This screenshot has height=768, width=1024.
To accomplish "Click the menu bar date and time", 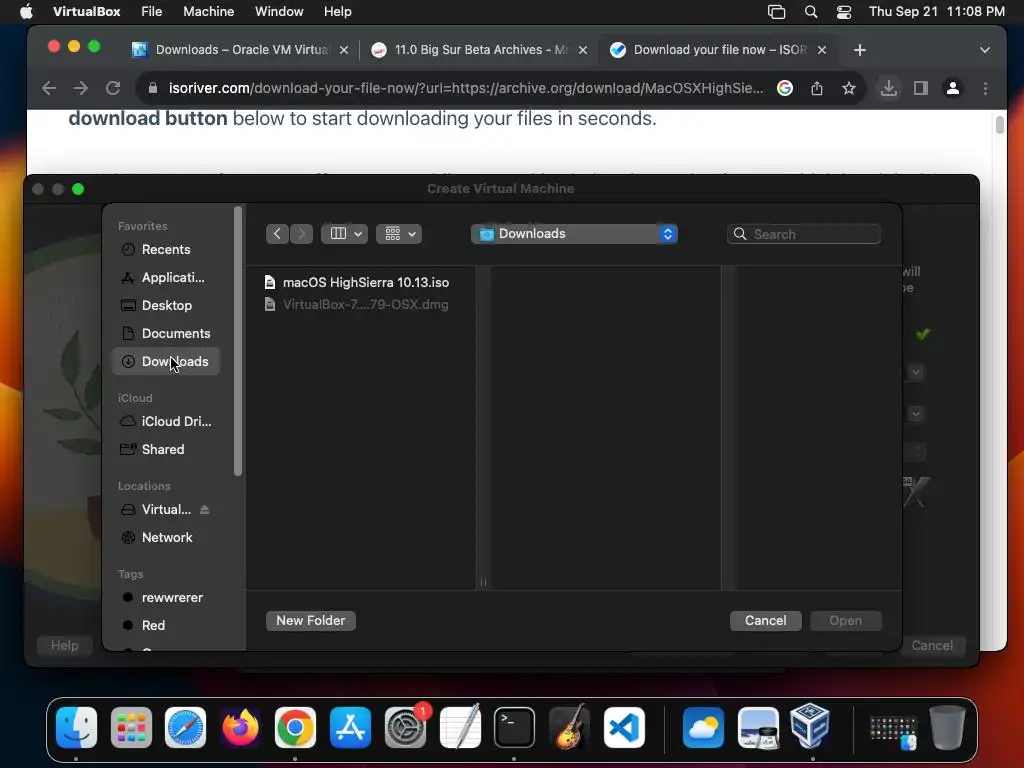I will (x=936, y=12).
